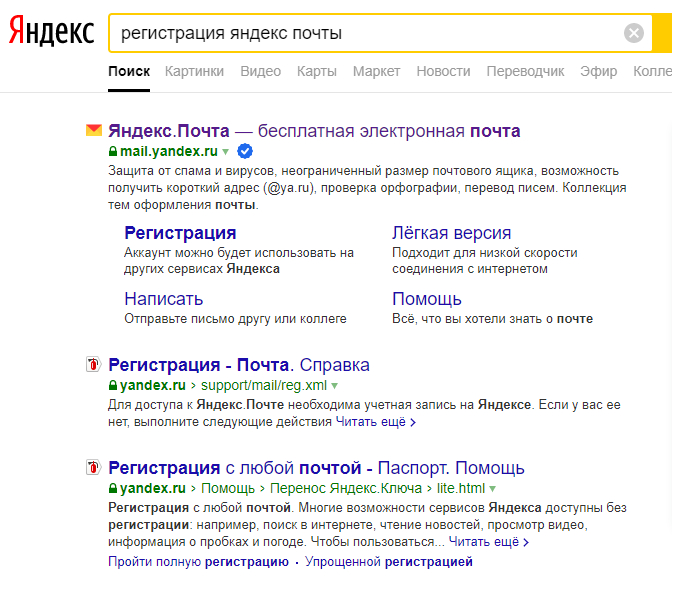Screen dimensions: 675x591
Task: Expand the dropdown arrow next to mail.yandex.ru
Action: coord(225,152)
